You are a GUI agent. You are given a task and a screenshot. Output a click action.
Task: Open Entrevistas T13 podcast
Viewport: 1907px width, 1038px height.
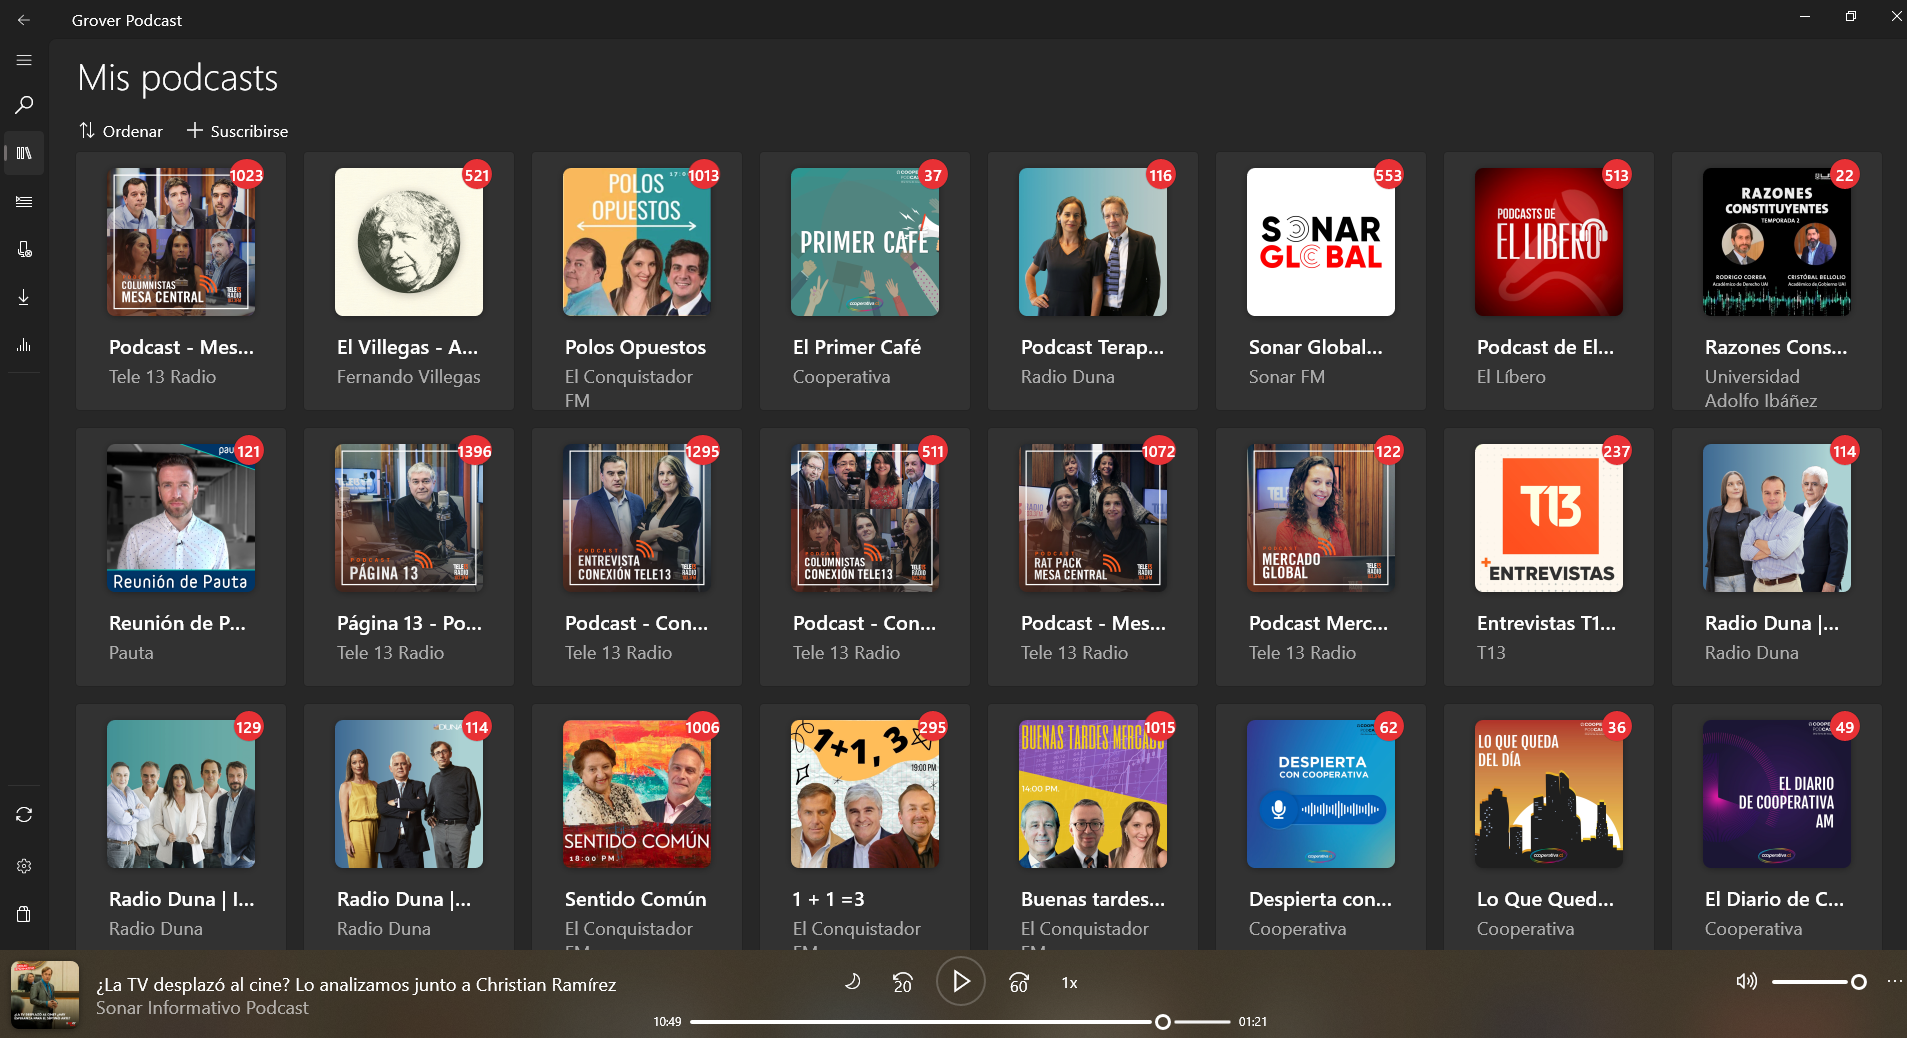coord(1549,557)
